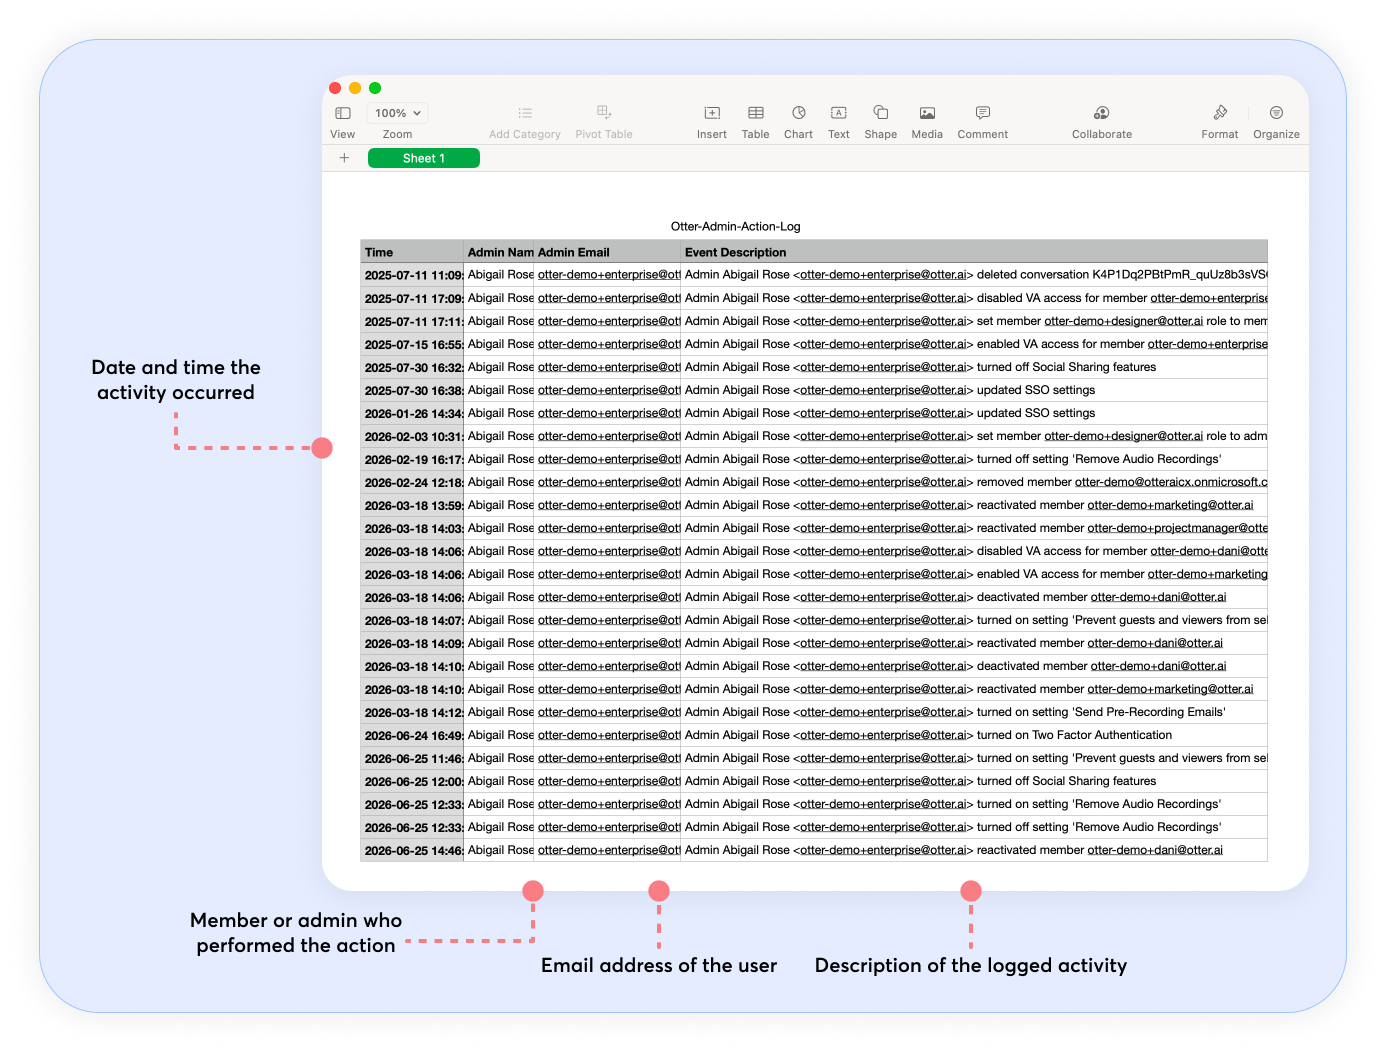Select time cell 2026-06-24 16:49
Viewport: 1386px width, 1052px height.
[412, 735]
